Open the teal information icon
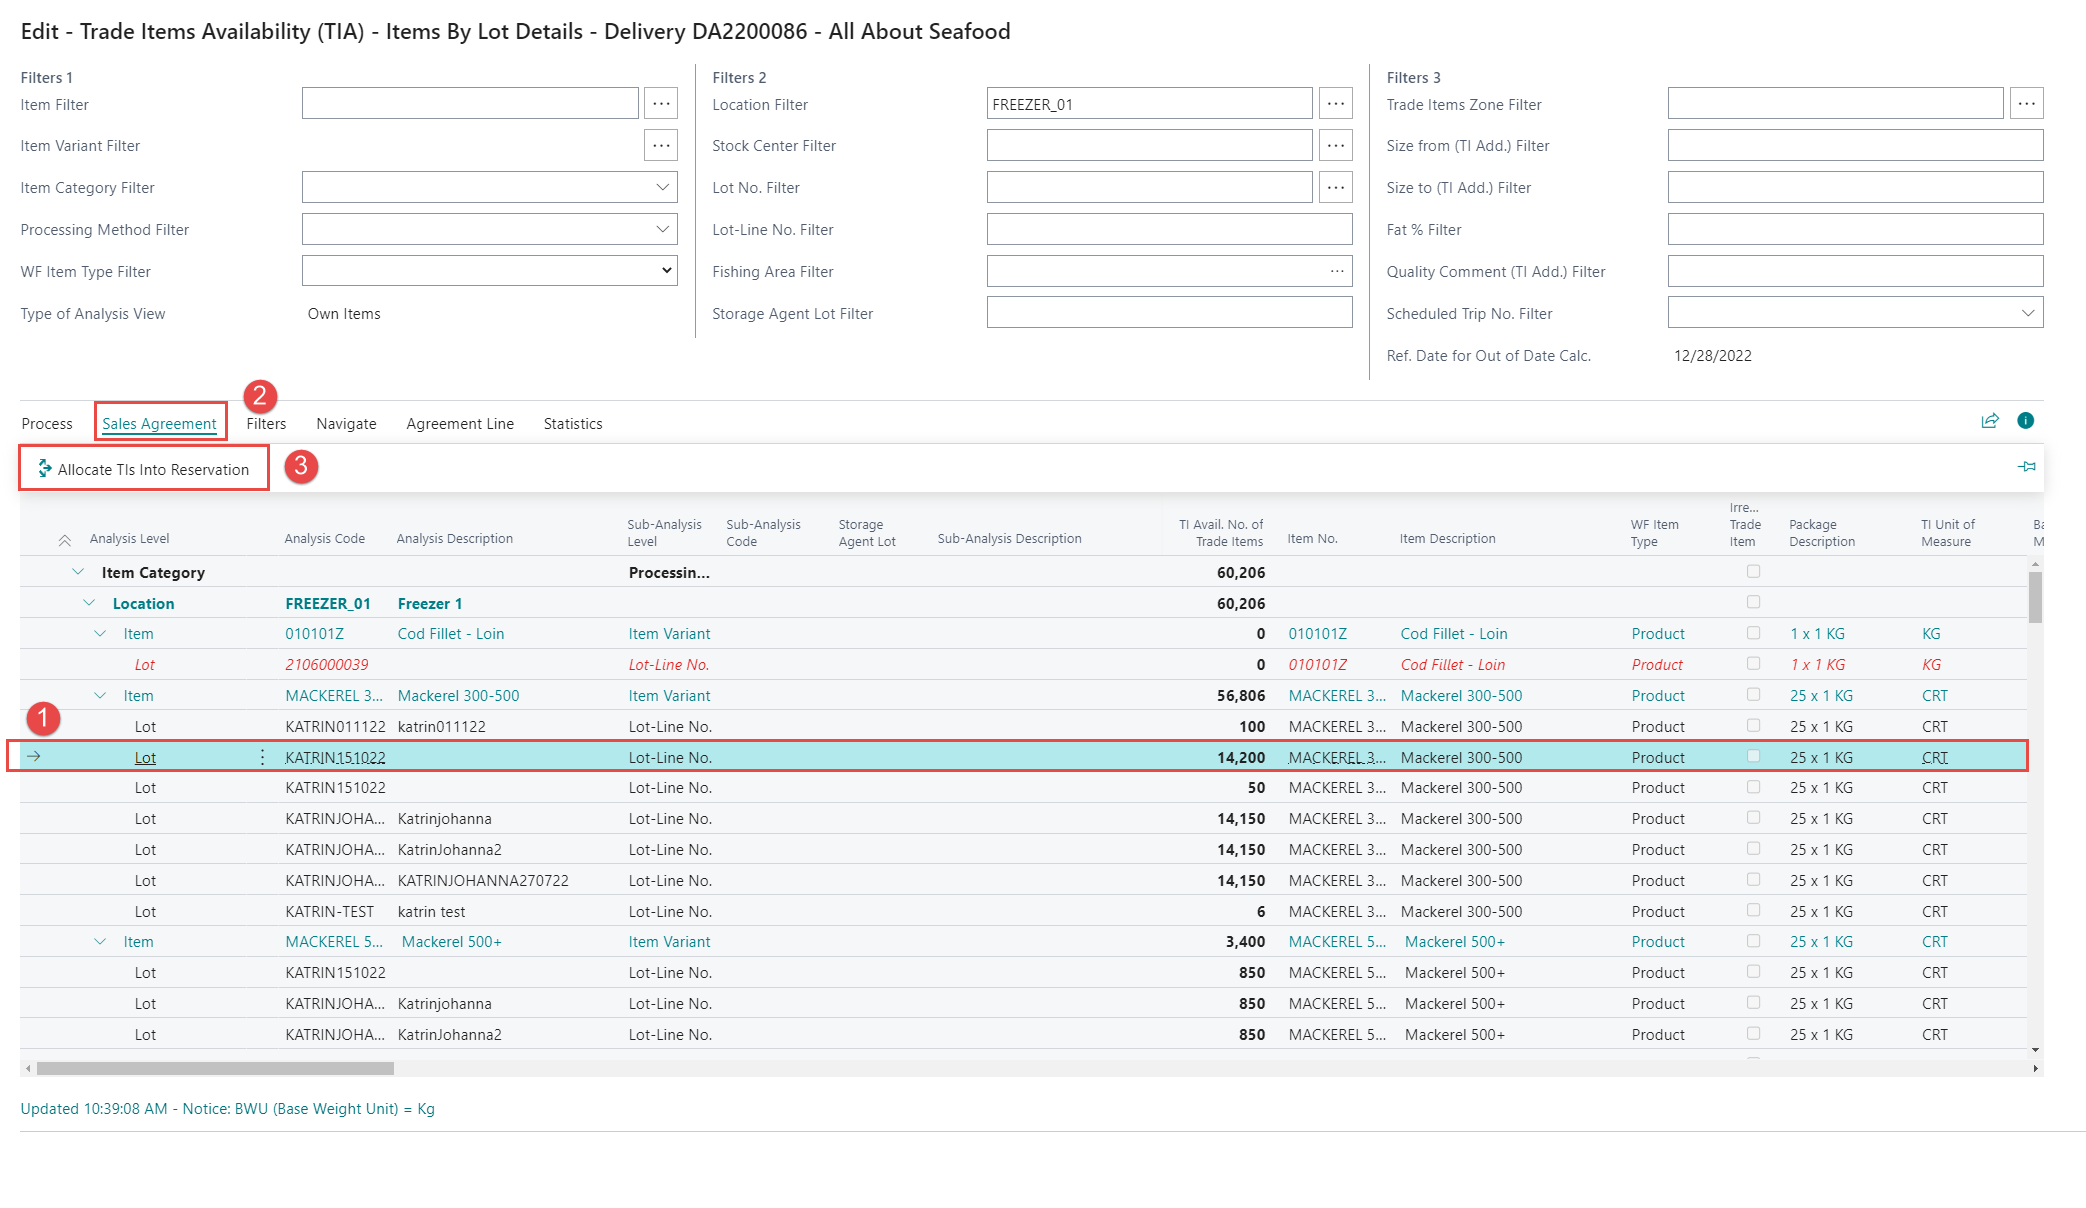 click(x=2026, y=421)
